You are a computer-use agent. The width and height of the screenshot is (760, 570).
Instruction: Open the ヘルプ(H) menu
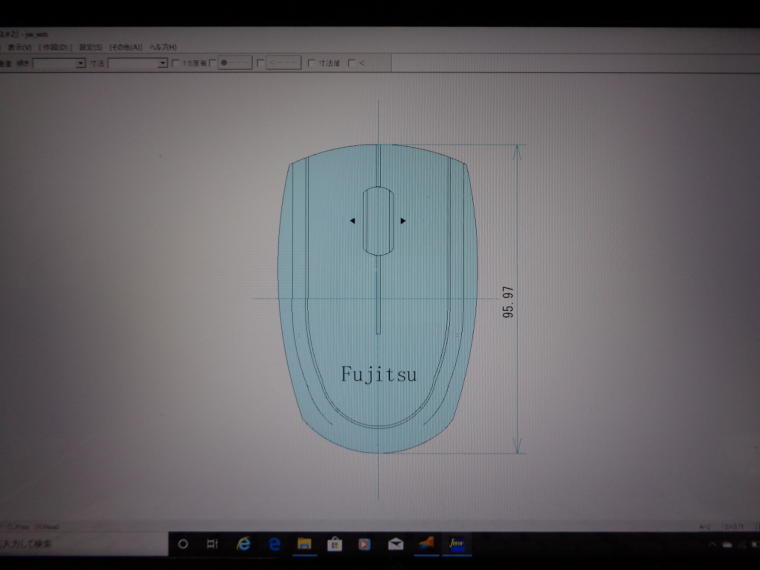163,47
